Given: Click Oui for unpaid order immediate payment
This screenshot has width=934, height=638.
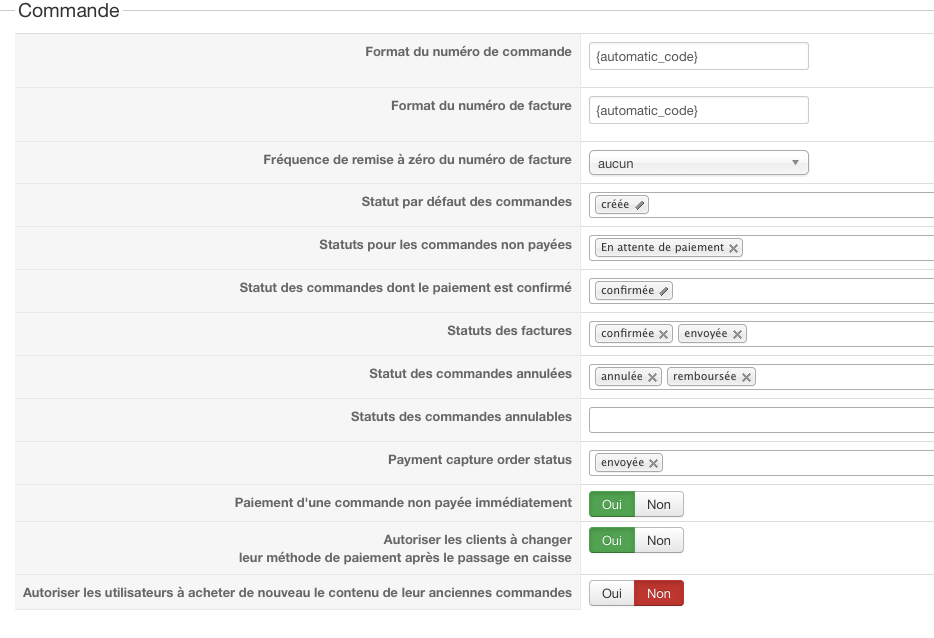Looking at the screenshot, I should (612, 505).
